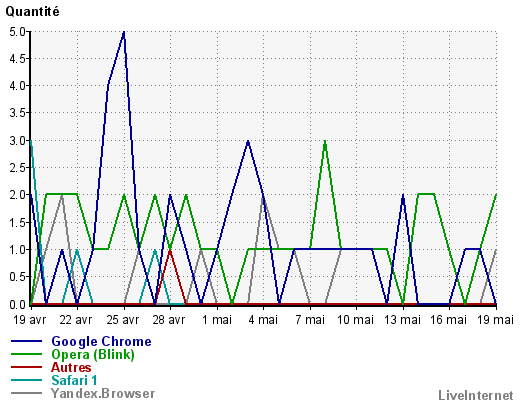Screen dimensions: 520x405
Task: Click the 19 mai date label
Action: [x=495, y=320]
